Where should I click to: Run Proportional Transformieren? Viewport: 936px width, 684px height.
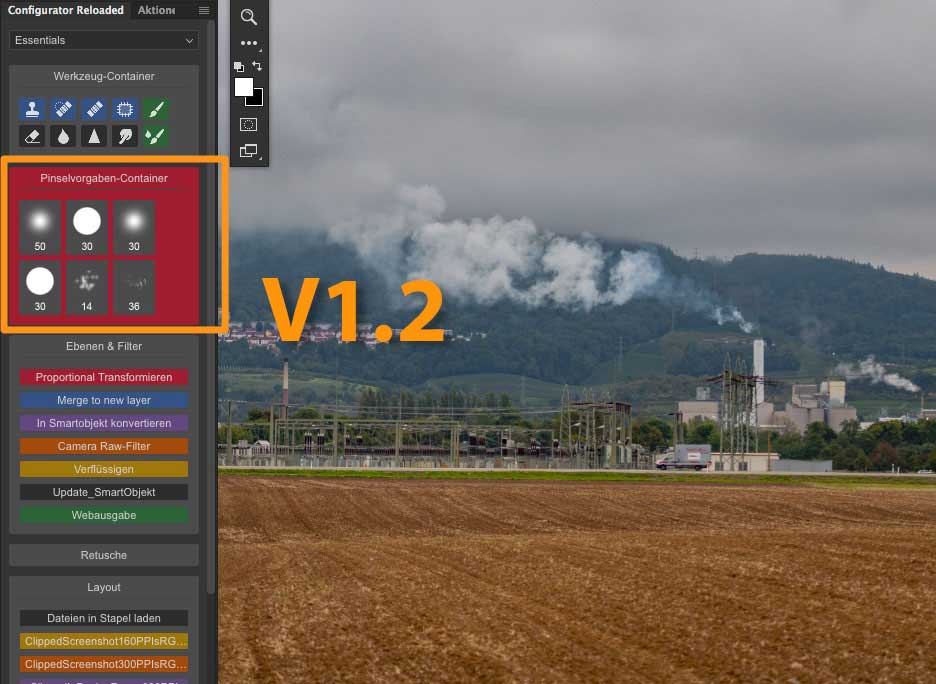104,377
